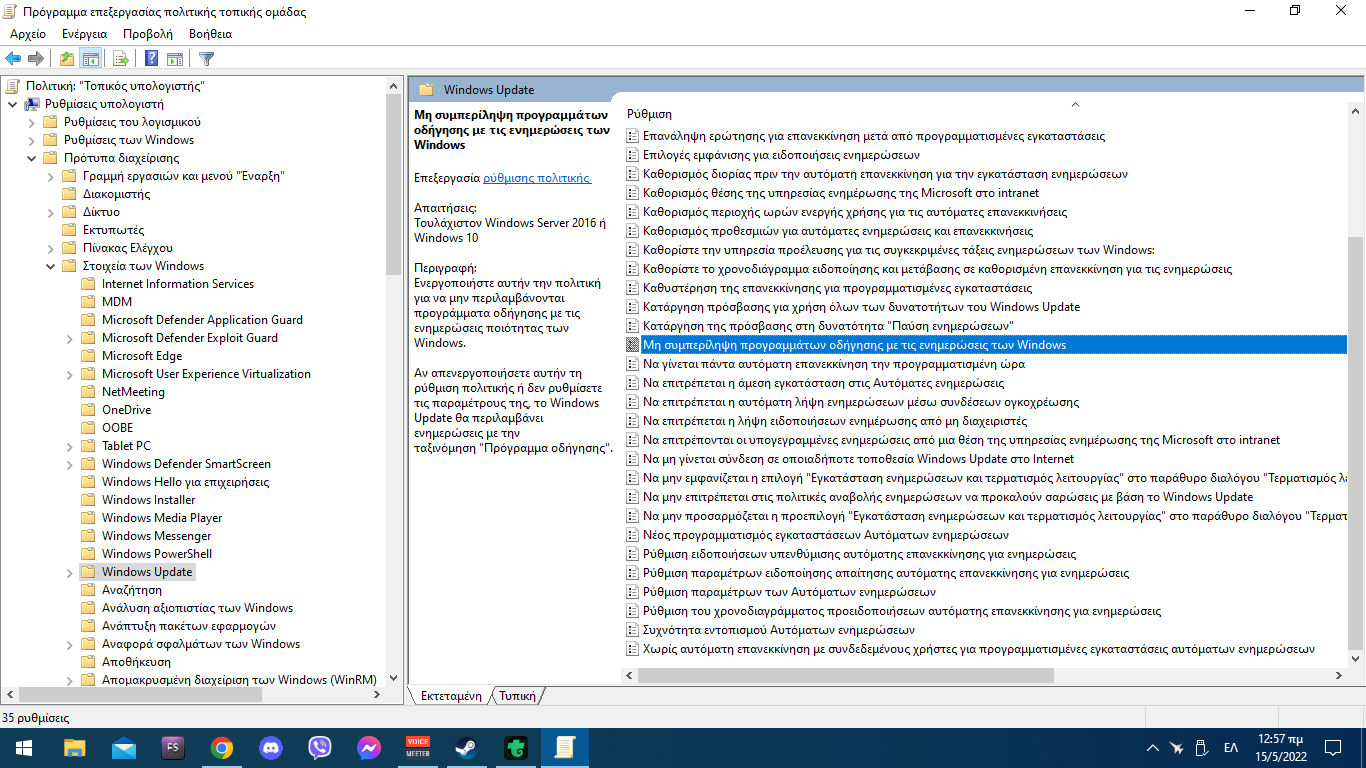This screenshot has height=768, width=1366.
Task: Expand the Windows Update tree node
Action: pos(69,572)
